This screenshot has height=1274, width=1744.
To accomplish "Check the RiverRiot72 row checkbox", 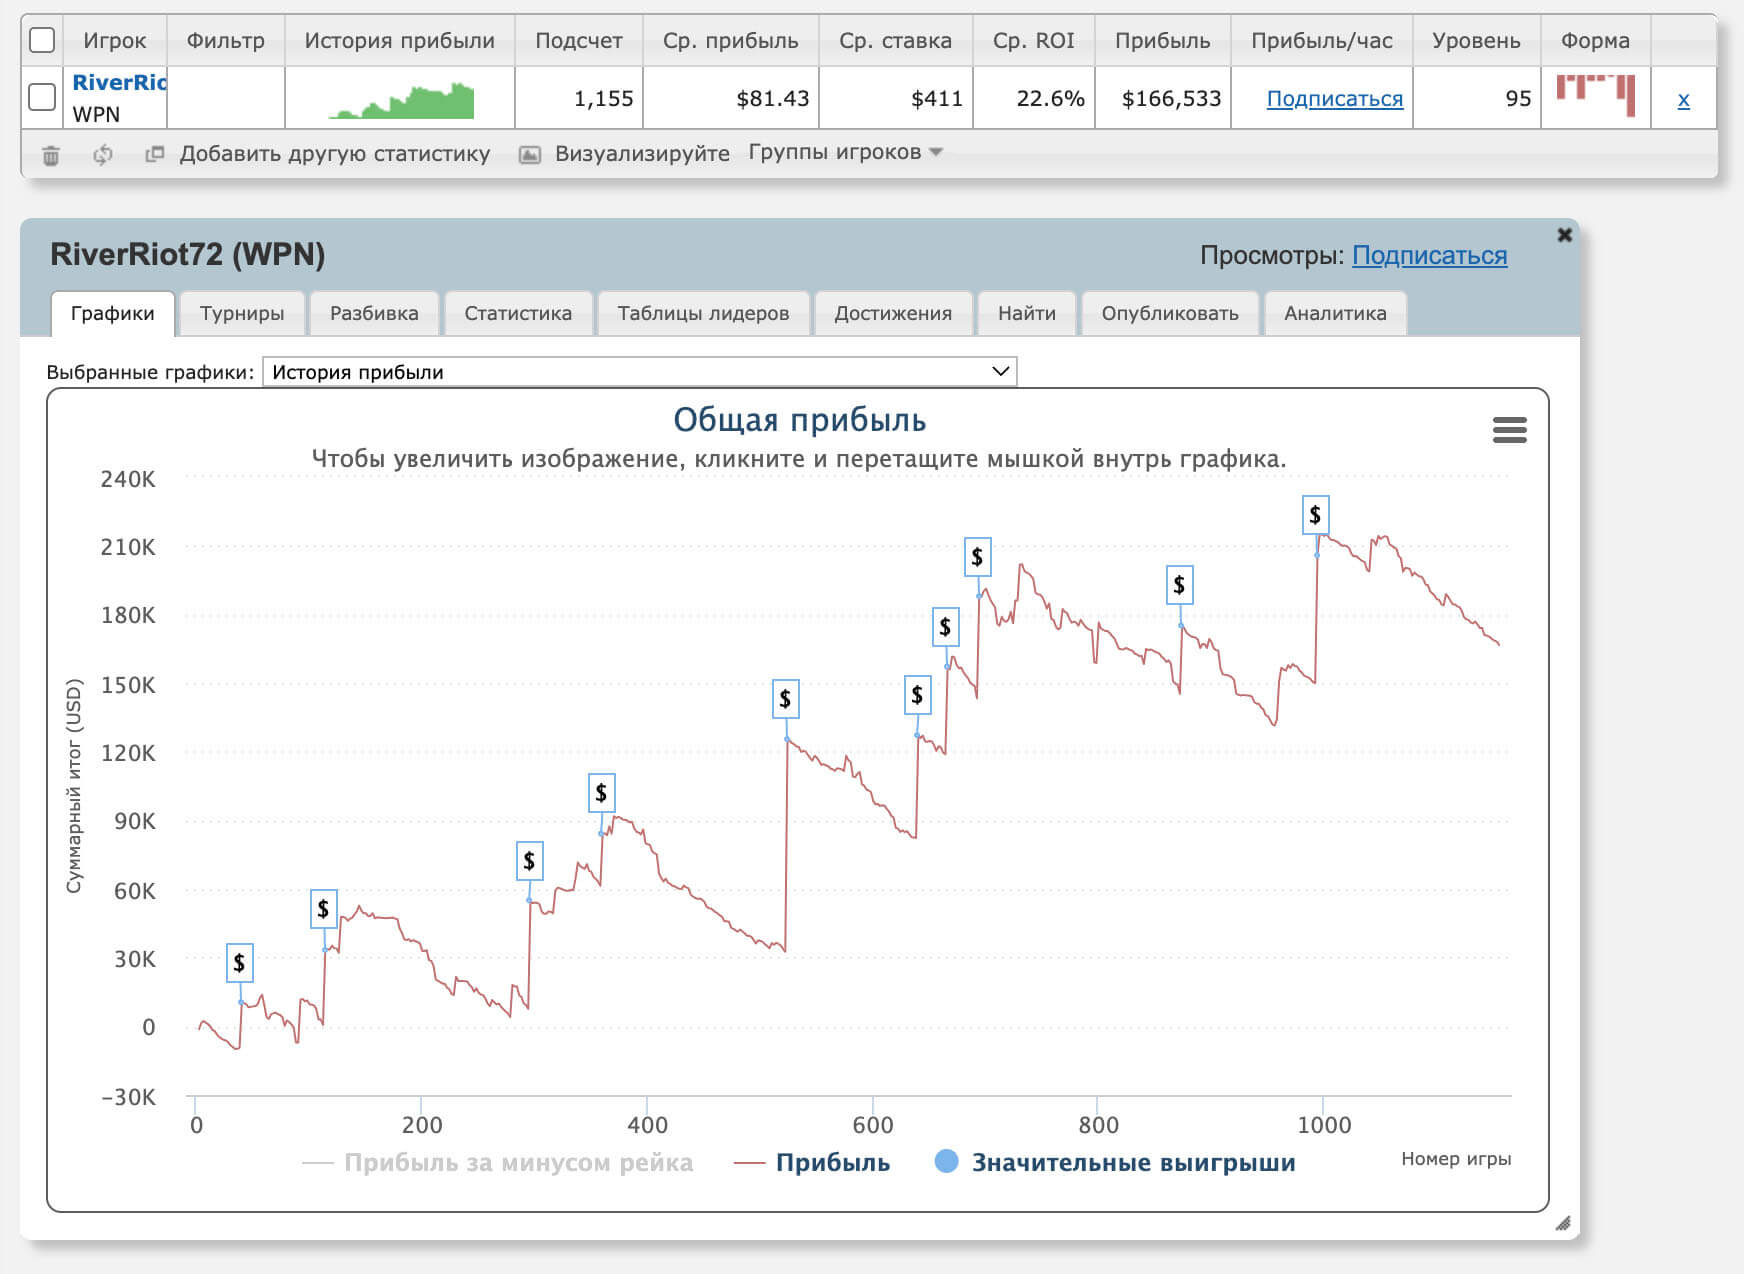I will 42,97.
